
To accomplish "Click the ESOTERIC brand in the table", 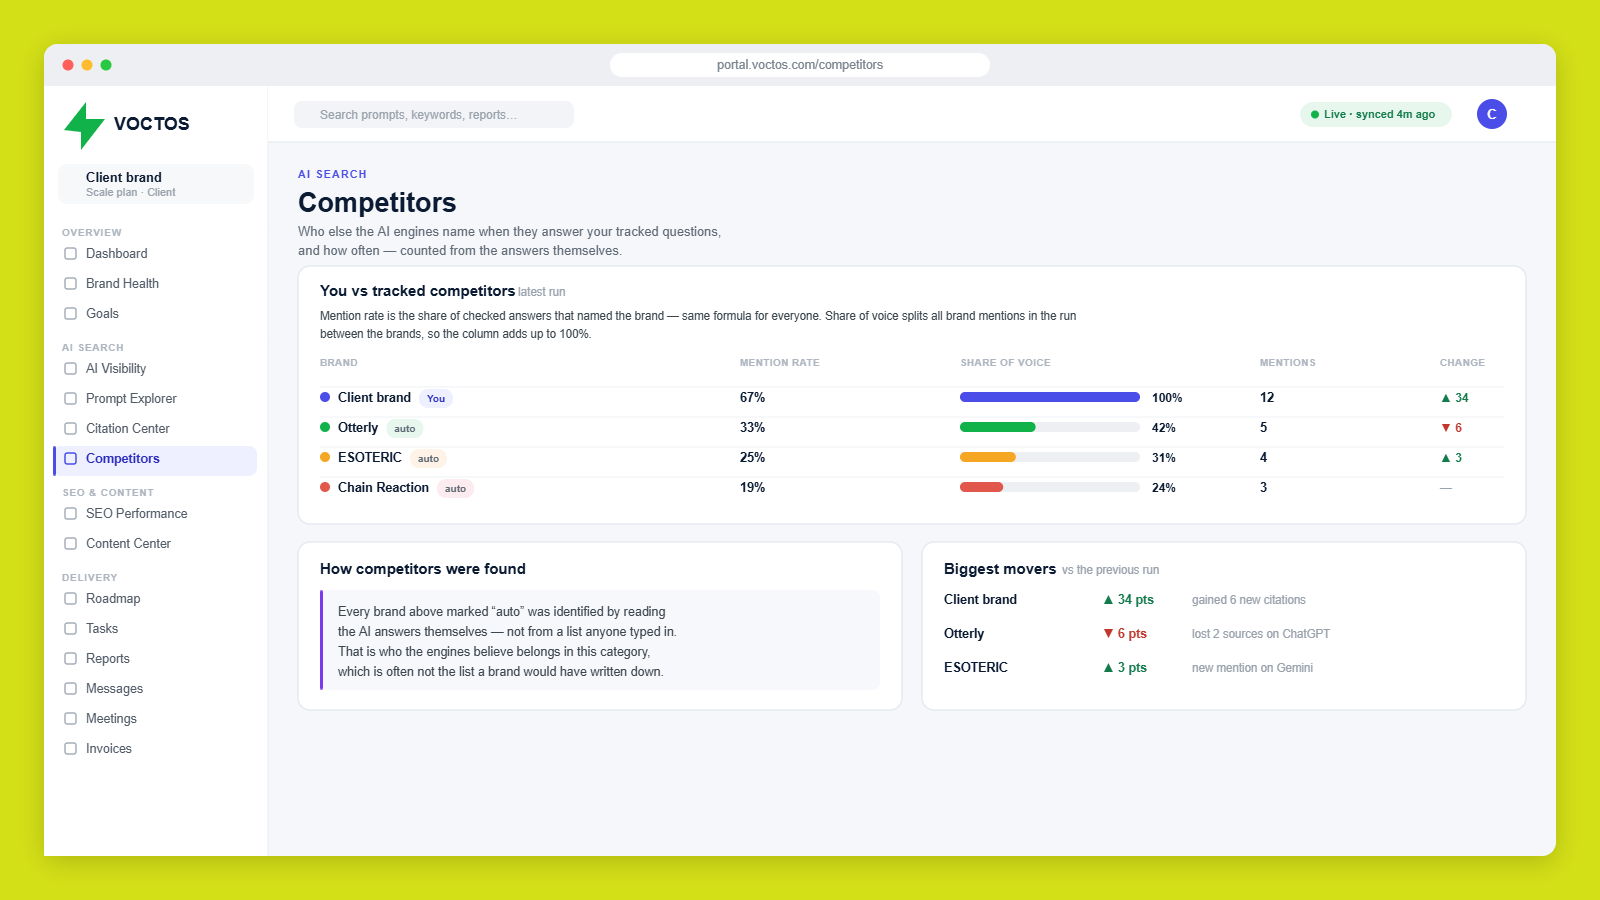I will tap(370, 458).
